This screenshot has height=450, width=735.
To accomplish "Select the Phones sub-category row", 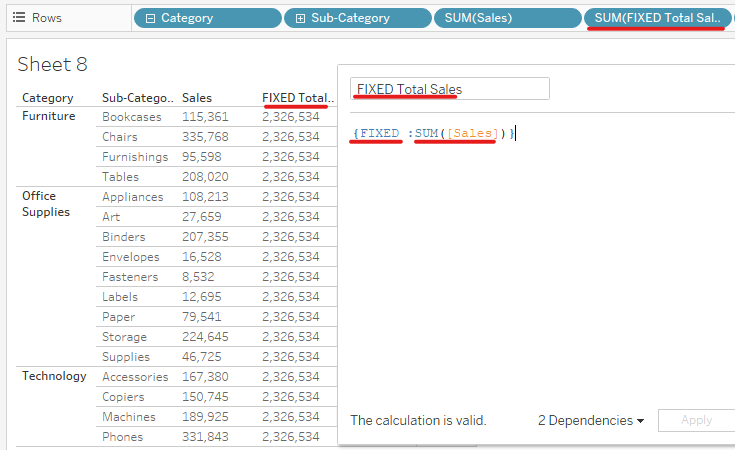I will click(122, 437).
